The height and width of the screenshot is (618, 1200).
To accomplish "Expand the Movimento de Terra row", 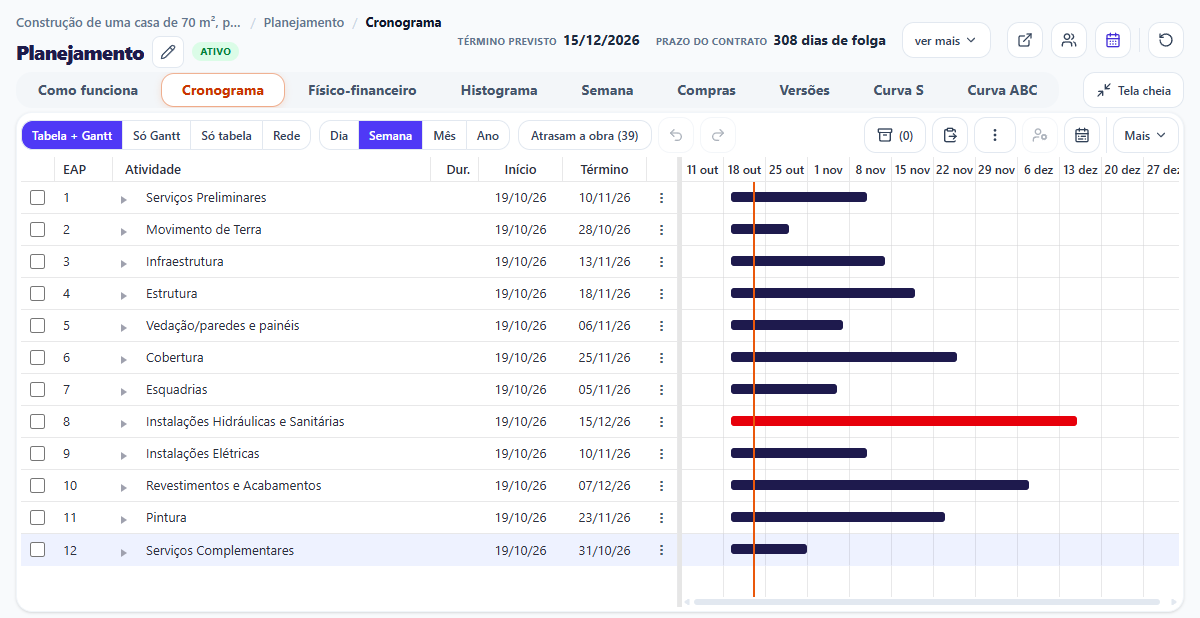I will click(124, 231).
